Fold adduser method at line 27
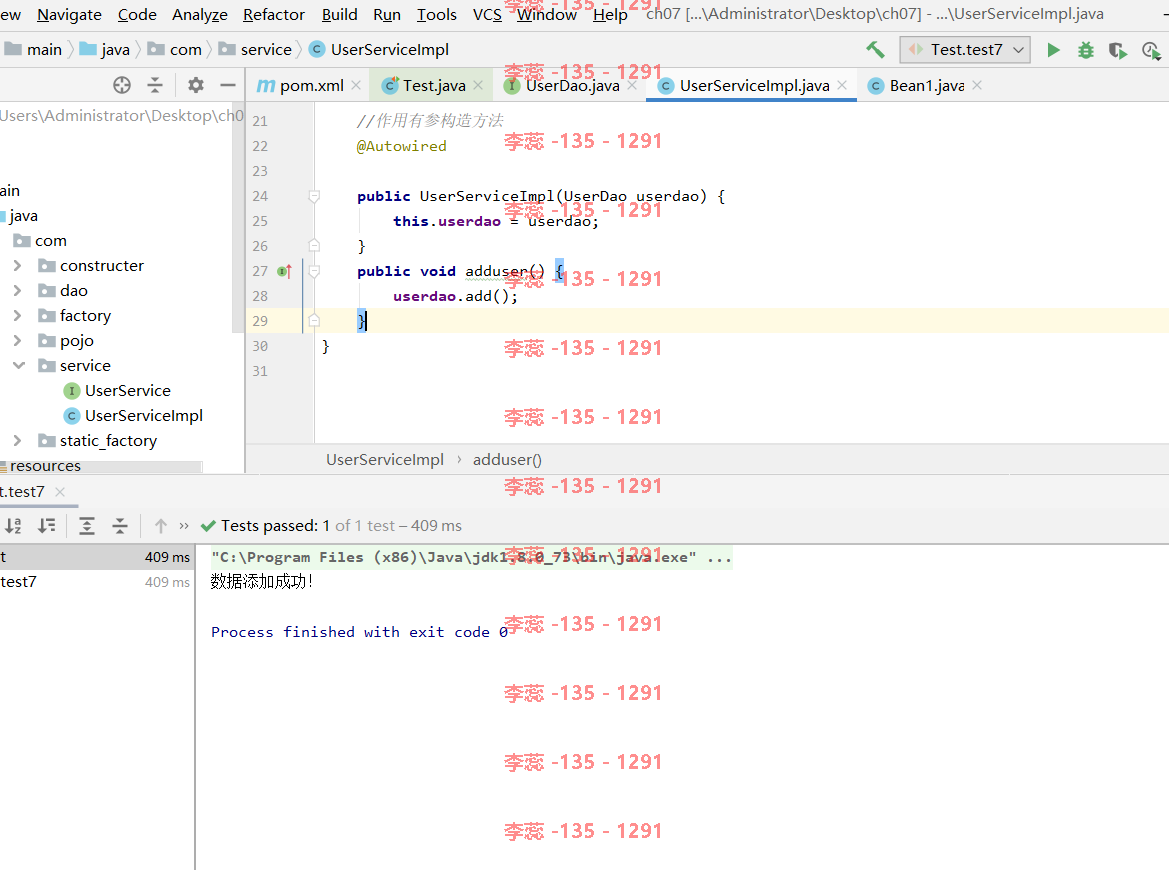This screenshot has width=1169, height=870. [x=314, y=271]
